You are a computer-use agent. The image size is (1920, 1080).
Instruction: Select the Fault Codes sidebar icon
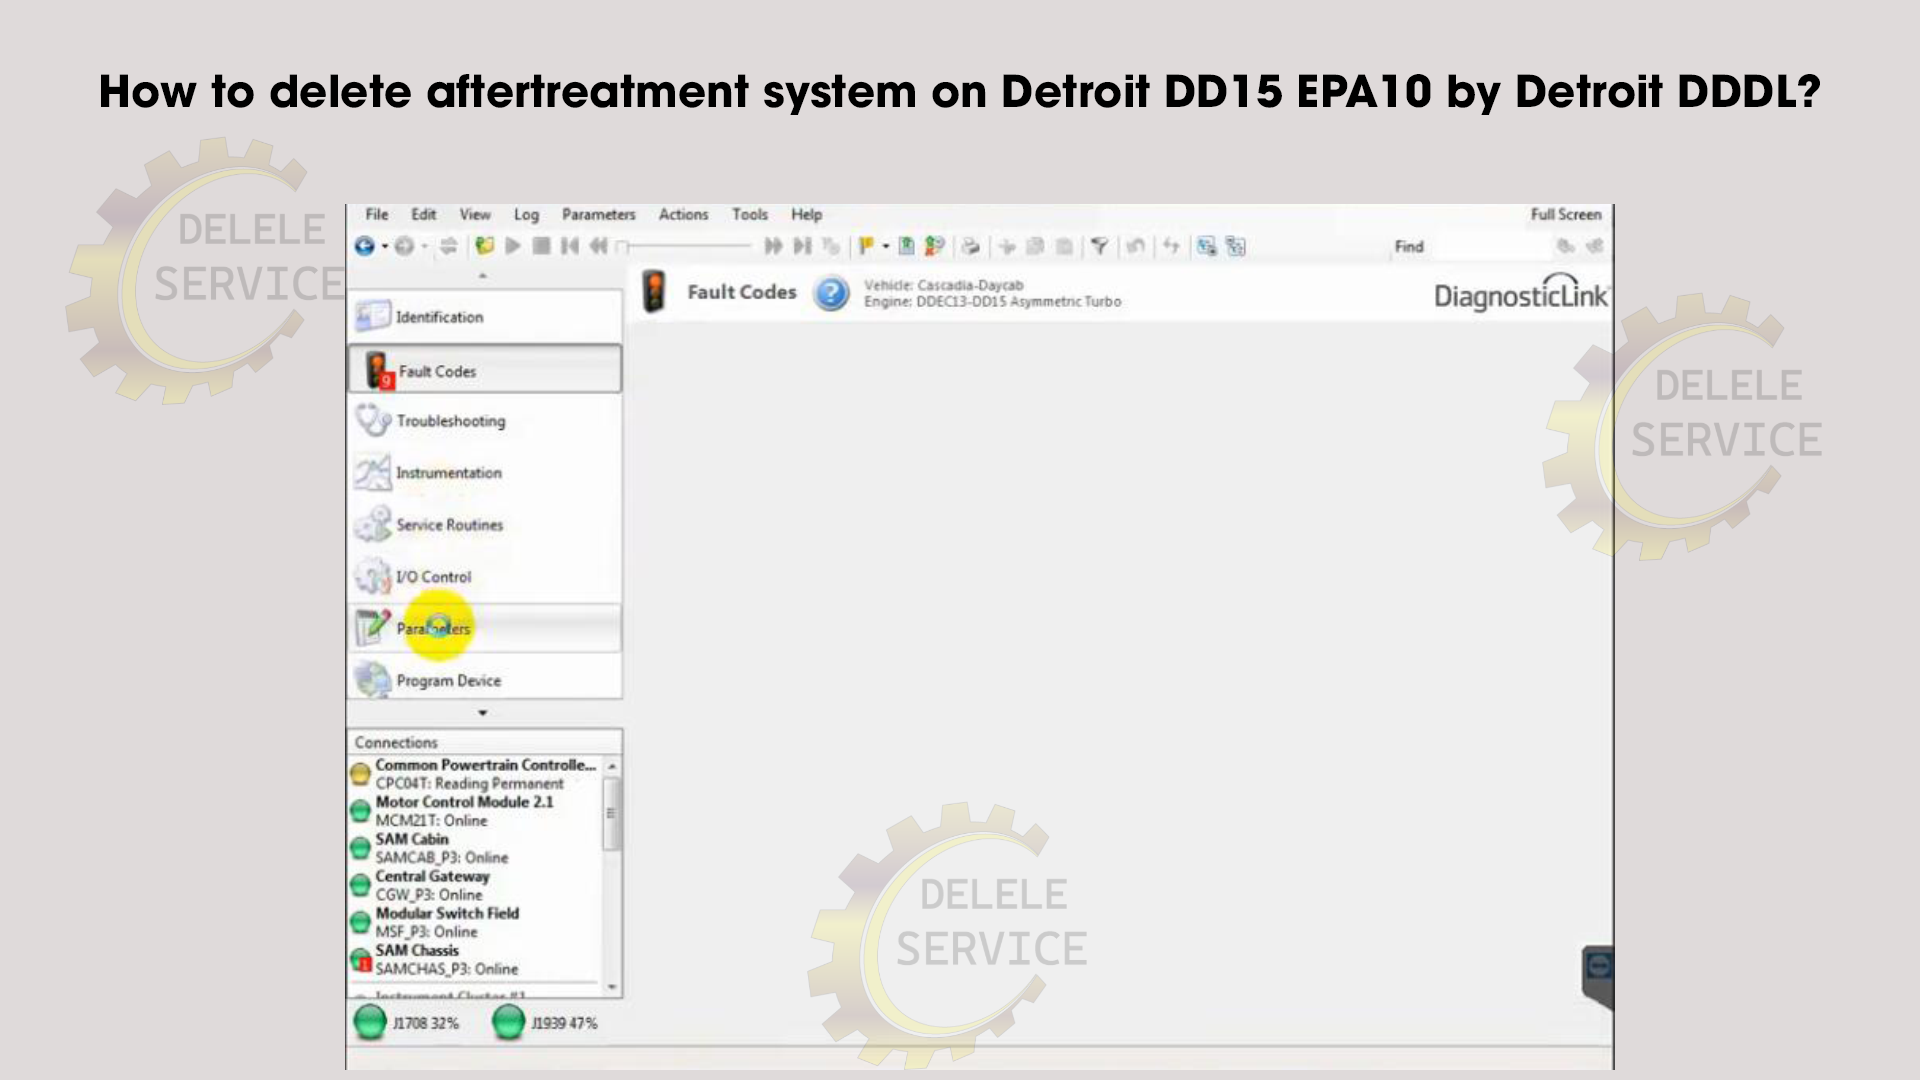coord(375,369)
